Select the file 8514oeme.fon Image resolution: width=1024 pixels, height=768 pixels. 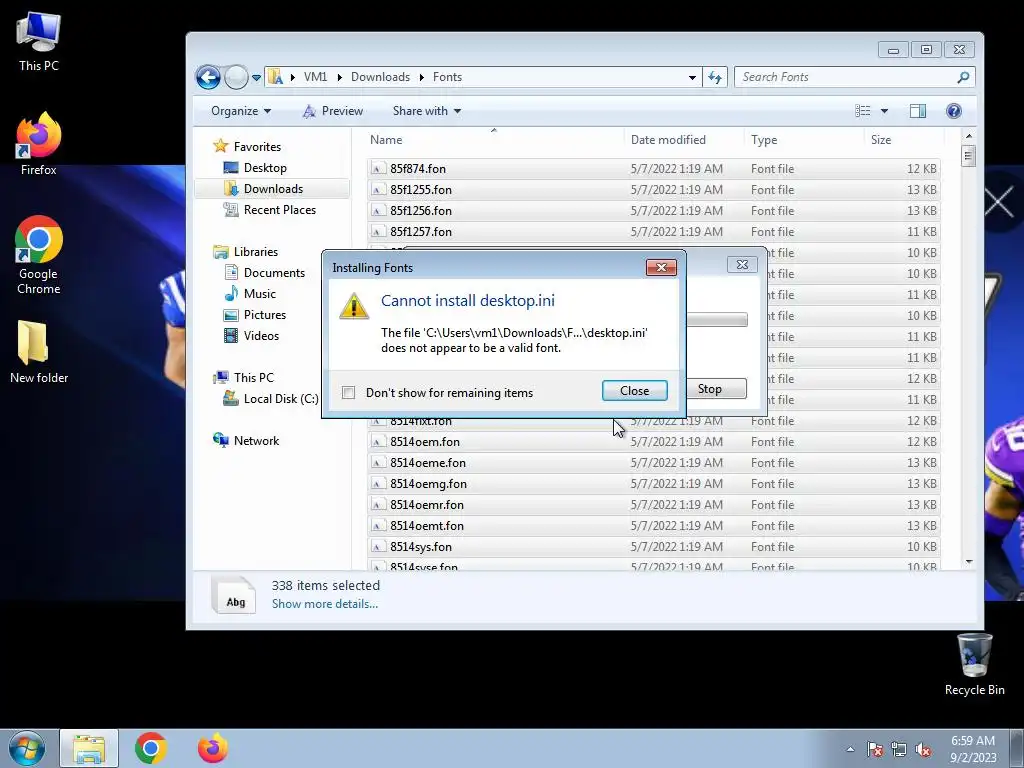pos(654,462)
